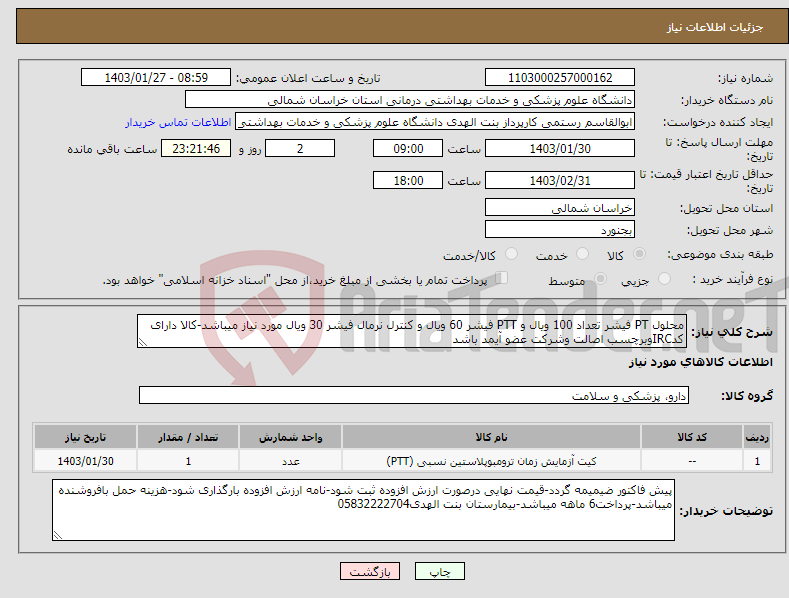
Task: Click the شماره نیاز label
Action: point(745,79)
